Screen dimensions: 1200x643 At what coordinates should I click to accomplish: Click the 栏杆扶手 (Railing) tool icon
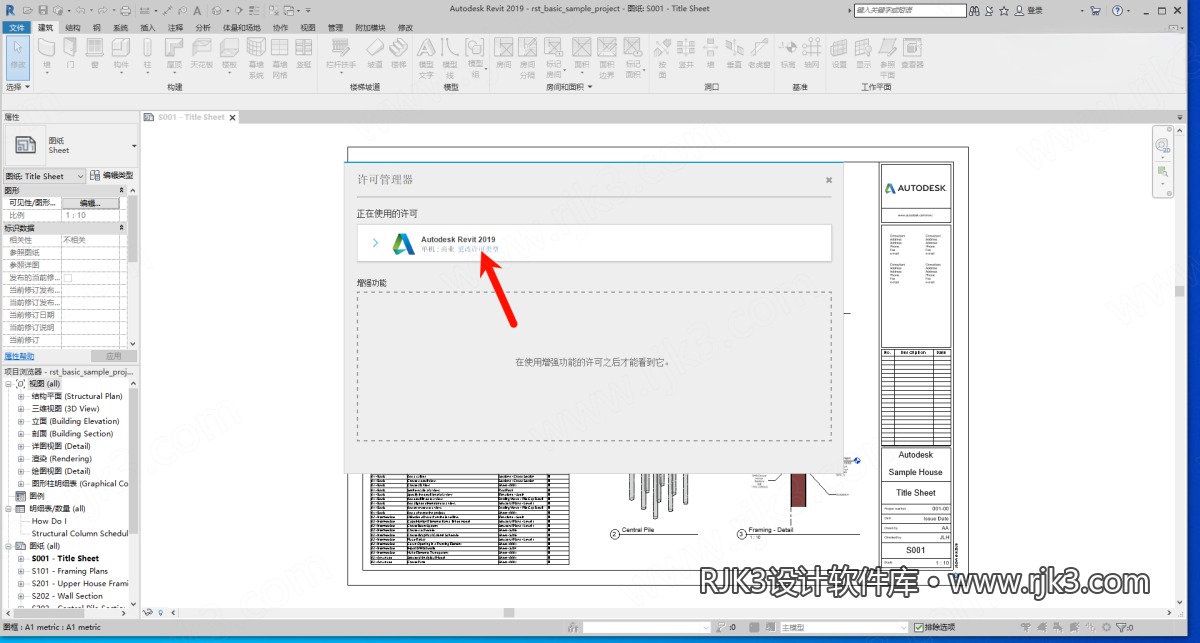341,48
